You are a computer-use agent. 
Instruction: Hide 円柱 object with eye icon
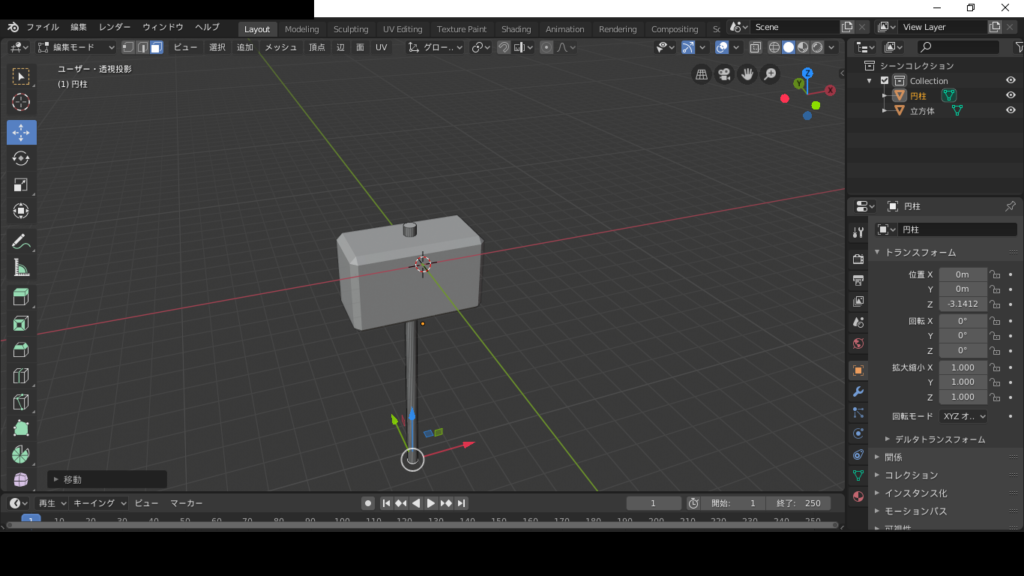pyautogui.click(x=1010, y=96)
